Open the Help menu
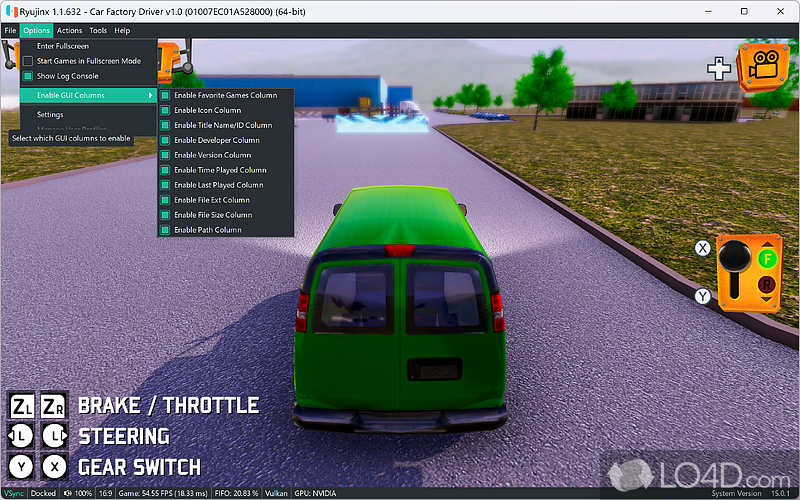Viewport: 800px width, 500px height. click(x=122, y=31)
